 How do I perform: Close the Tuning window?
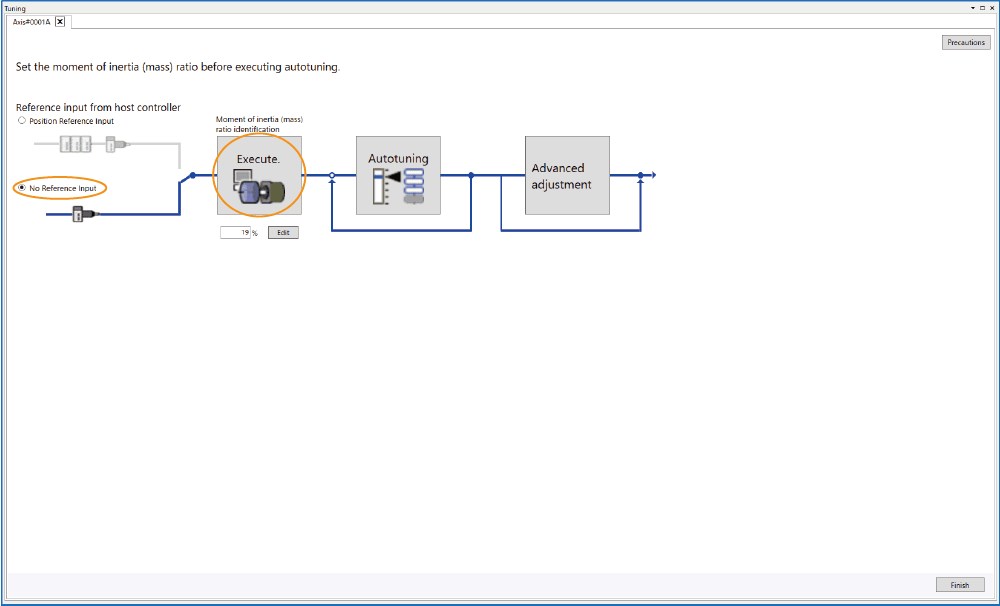[992, 7]
